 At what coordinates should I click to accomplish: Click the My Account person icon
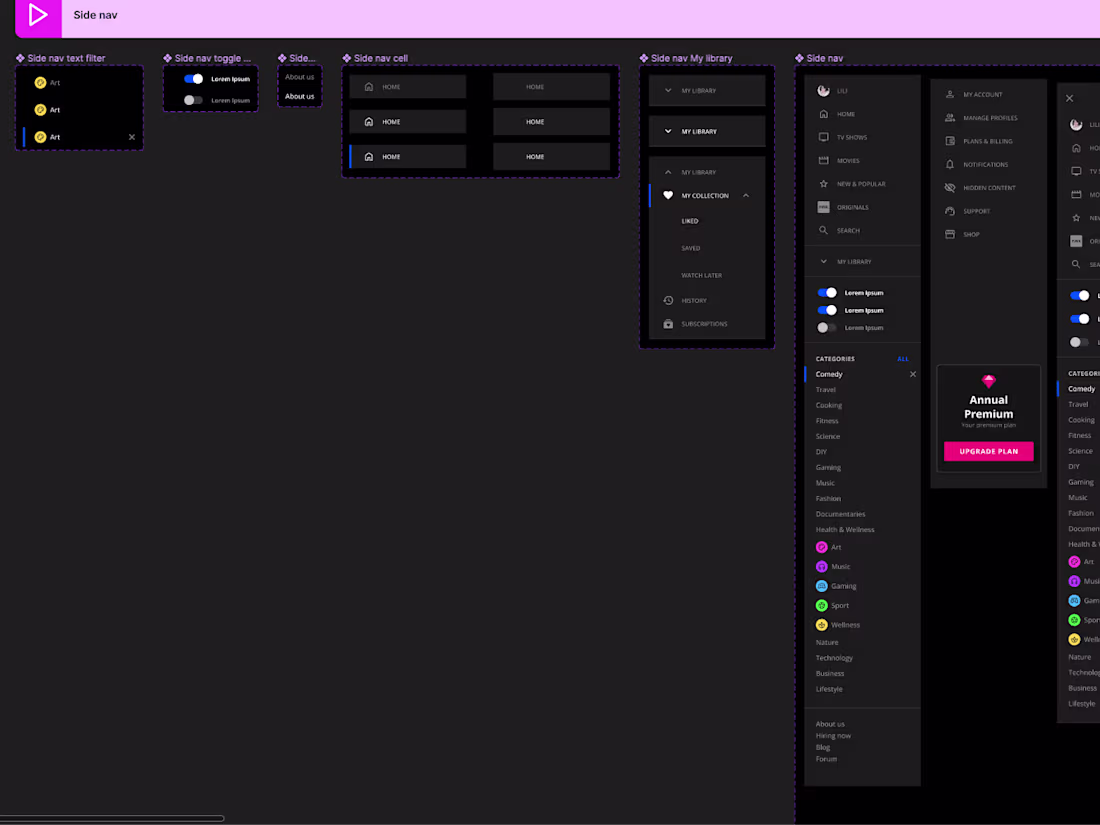(950, 94)
